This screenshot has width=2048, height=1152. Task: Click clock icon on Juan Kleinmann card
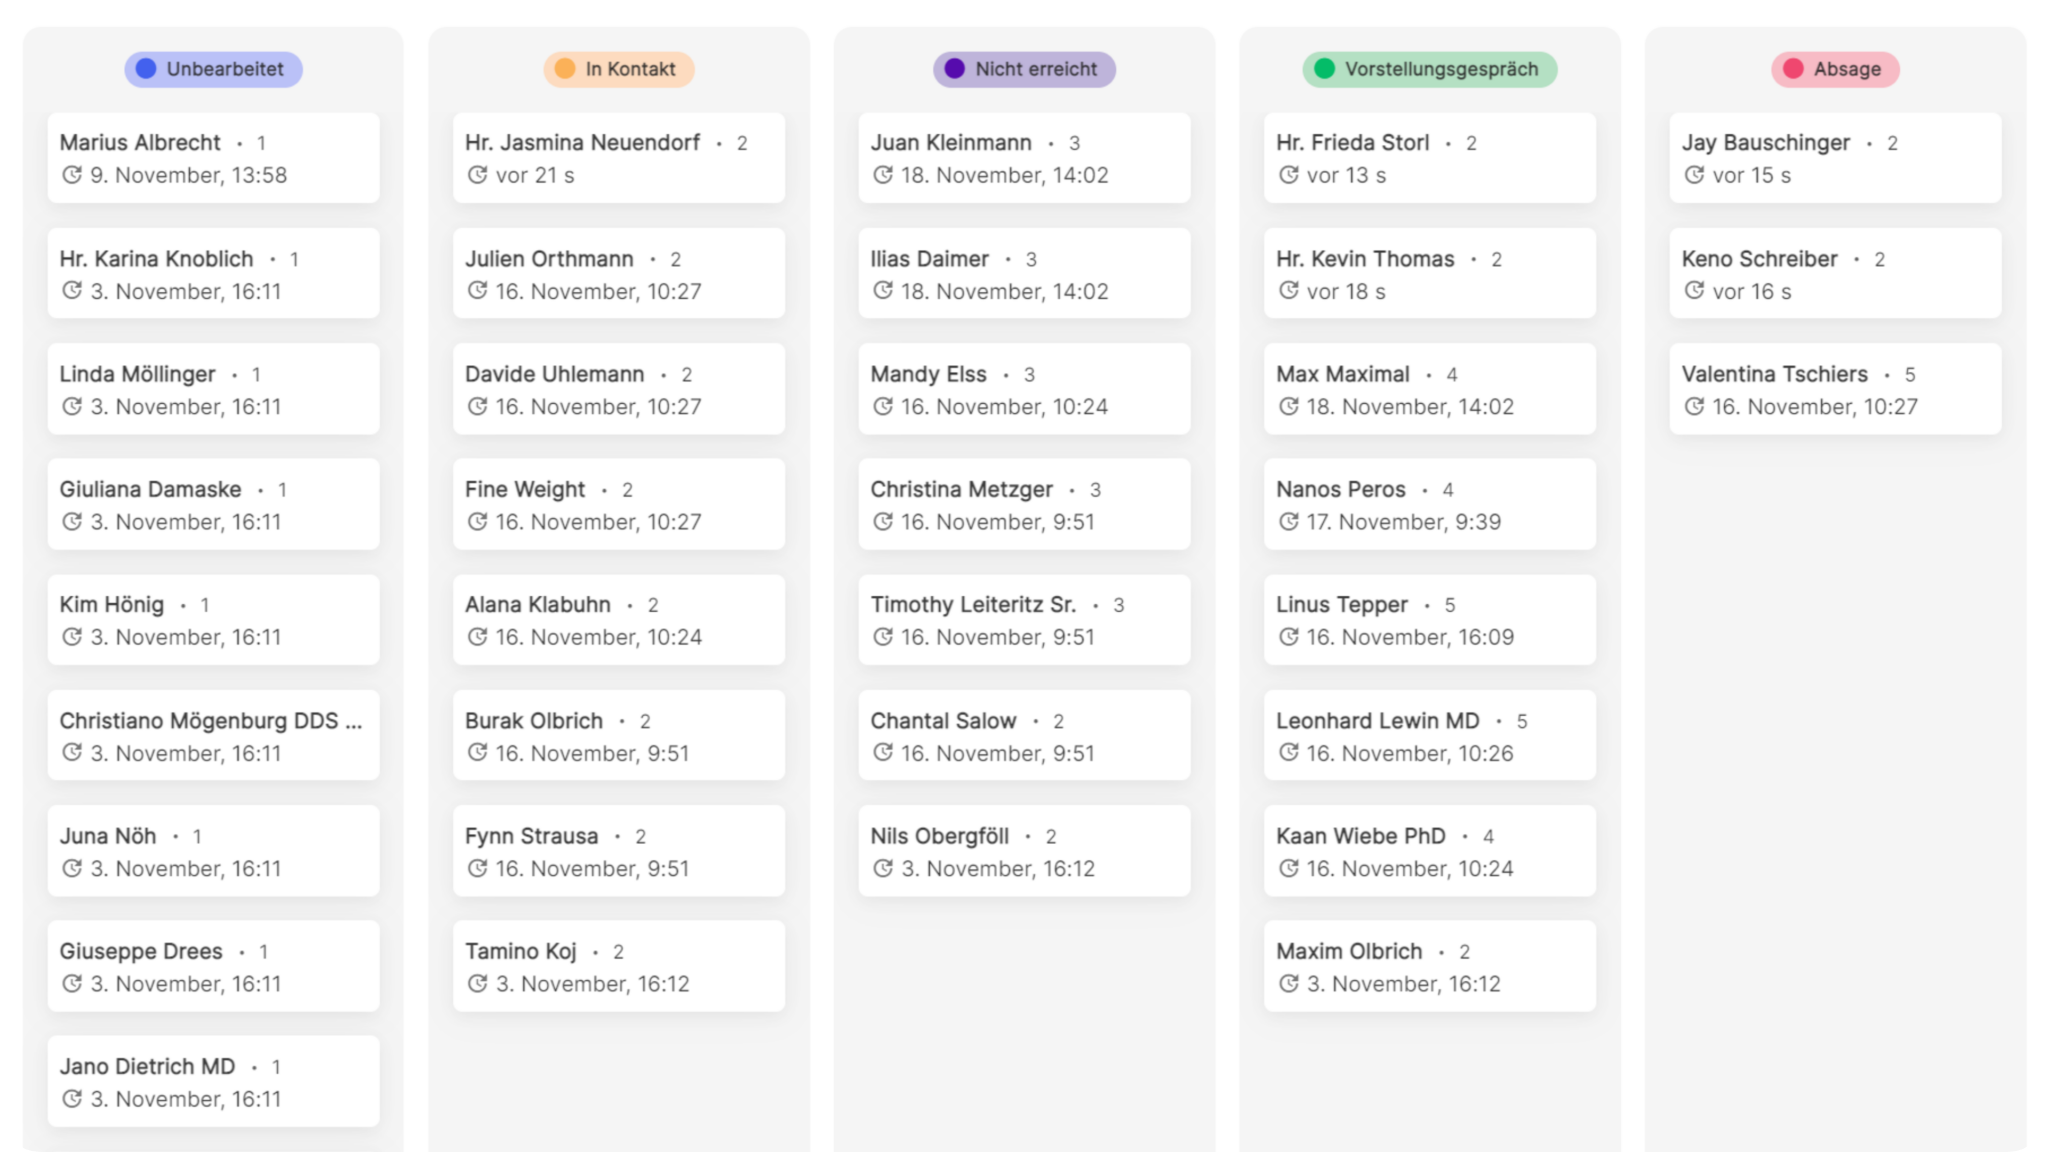click(883, 175)
